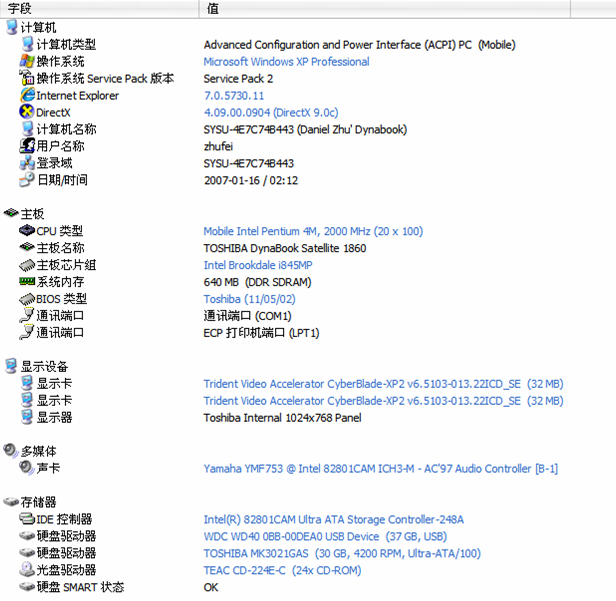The height and width of the screenshot is (601, 616).
Task: Select the 计算机 group label
Action: [38, 27]
